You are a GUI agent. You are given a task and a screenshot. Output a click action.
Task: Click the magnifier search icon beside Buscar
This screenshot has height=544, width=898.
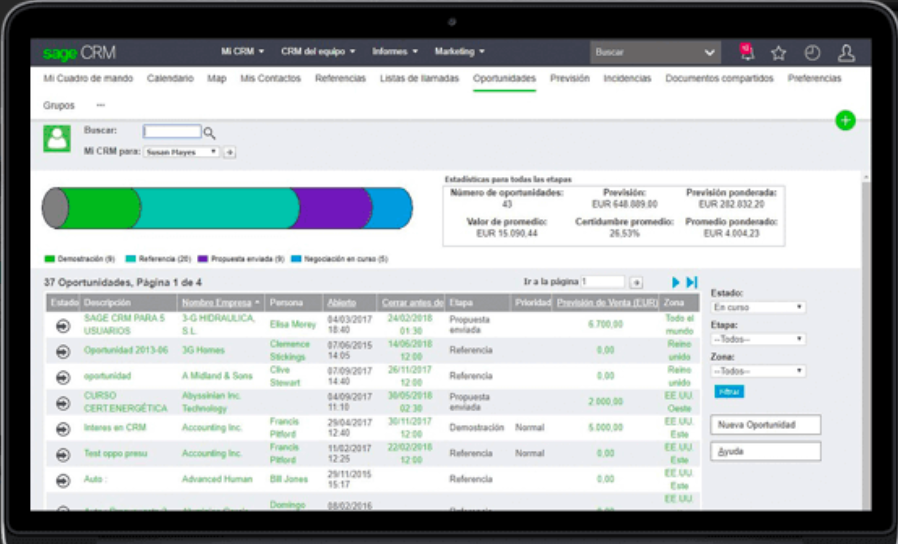tap(210, 133)
